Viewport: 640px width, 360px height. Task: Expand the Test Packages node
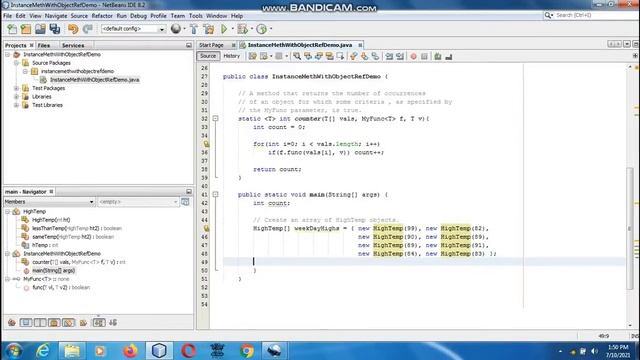(16, 88)
